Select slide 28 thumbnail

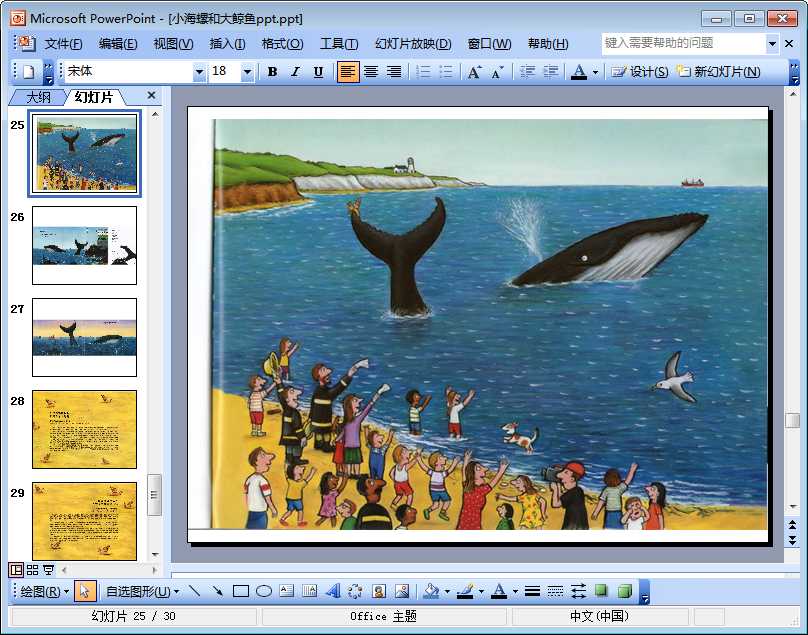click(85, 429)
